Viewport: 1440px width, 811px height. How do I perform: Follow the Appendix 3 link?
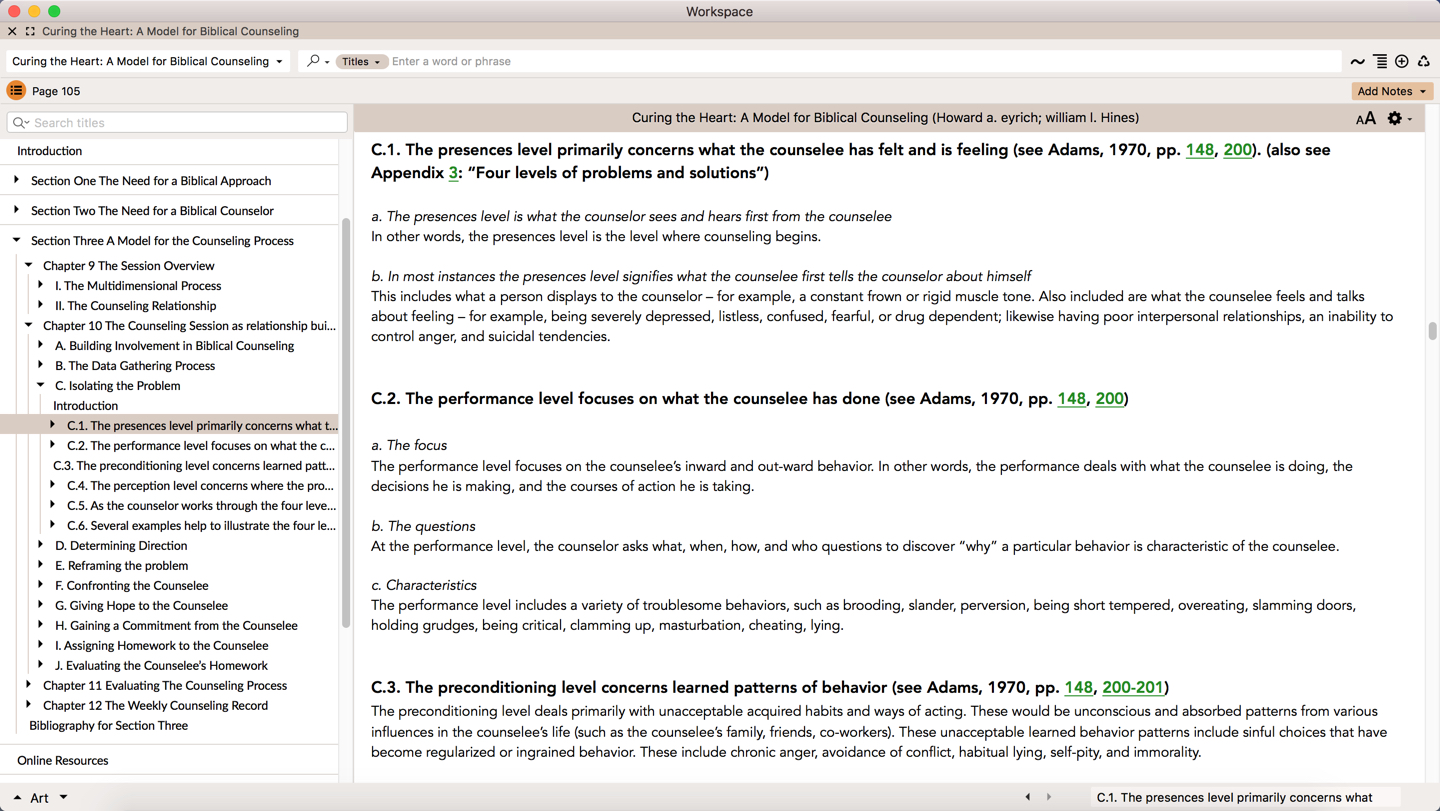[x=453, y=173]
